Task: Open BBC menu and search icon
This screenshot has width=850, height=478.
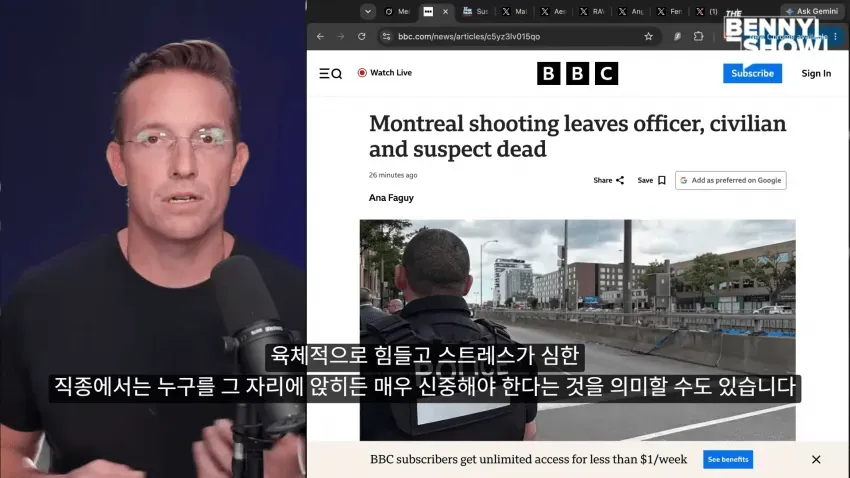Action: point(330,73)
